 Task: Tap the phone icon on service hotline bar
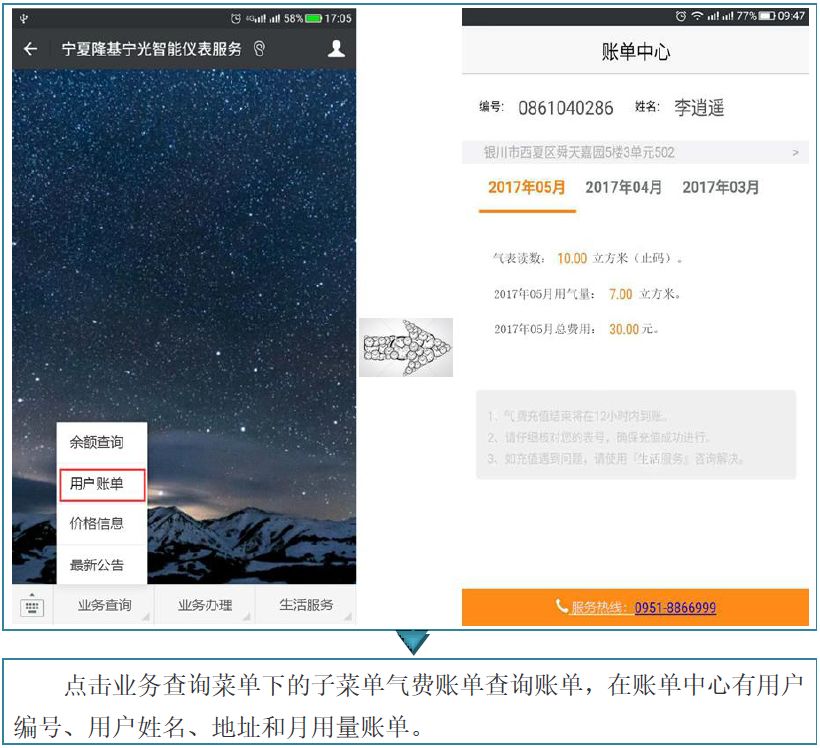[x=561, y=607]
